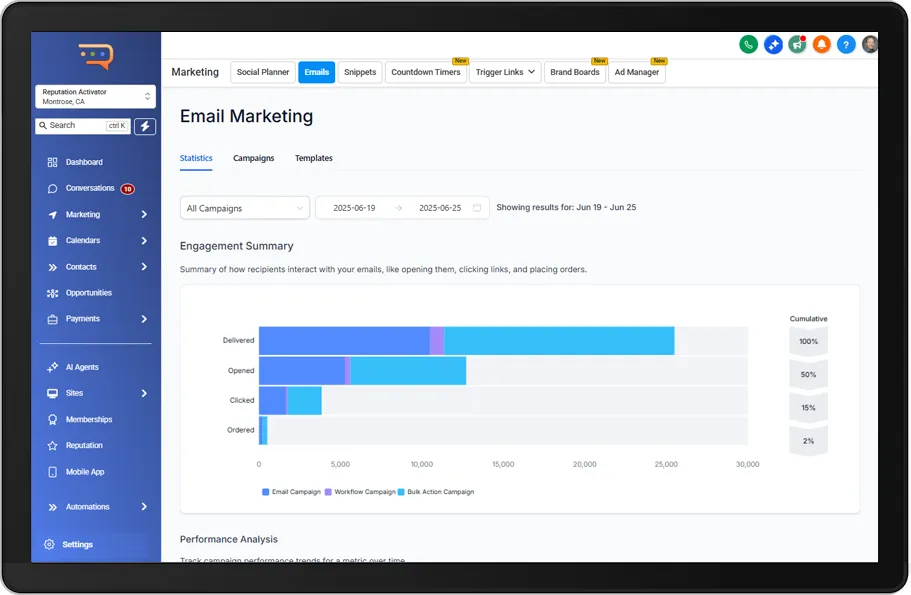Open Opportunities from the sidebar
The image size is (911, 595).
point(89,293)
